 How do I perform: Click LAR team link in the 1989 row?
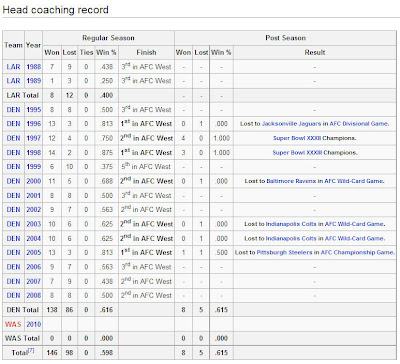tap(13, 81)
